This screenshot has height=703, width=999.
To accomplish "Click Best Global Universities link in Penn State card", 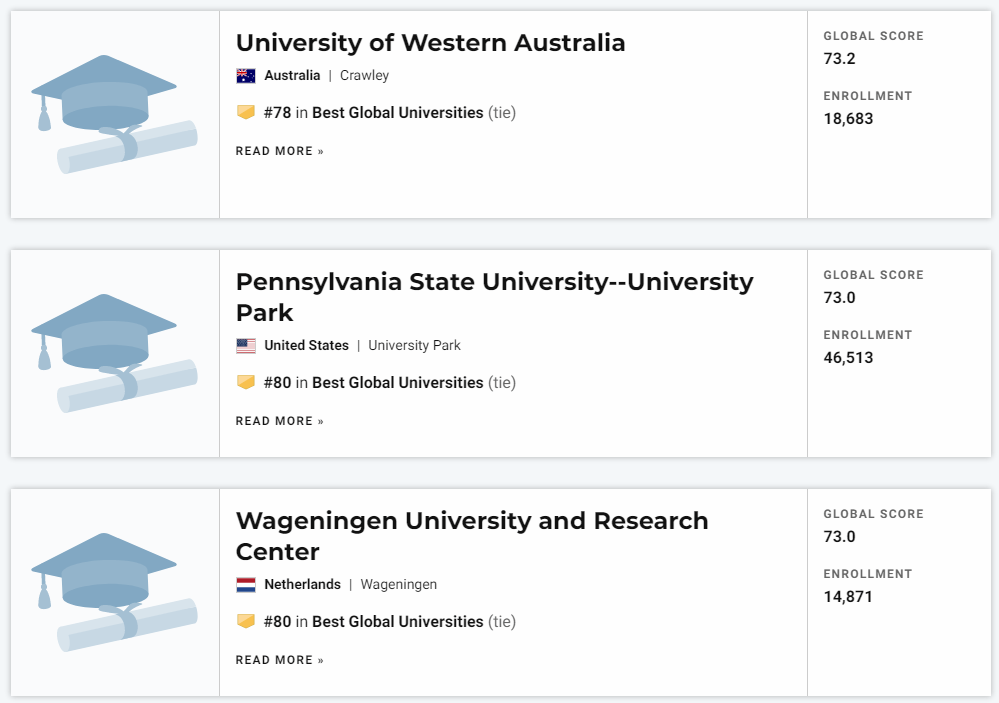I will 398,382.
